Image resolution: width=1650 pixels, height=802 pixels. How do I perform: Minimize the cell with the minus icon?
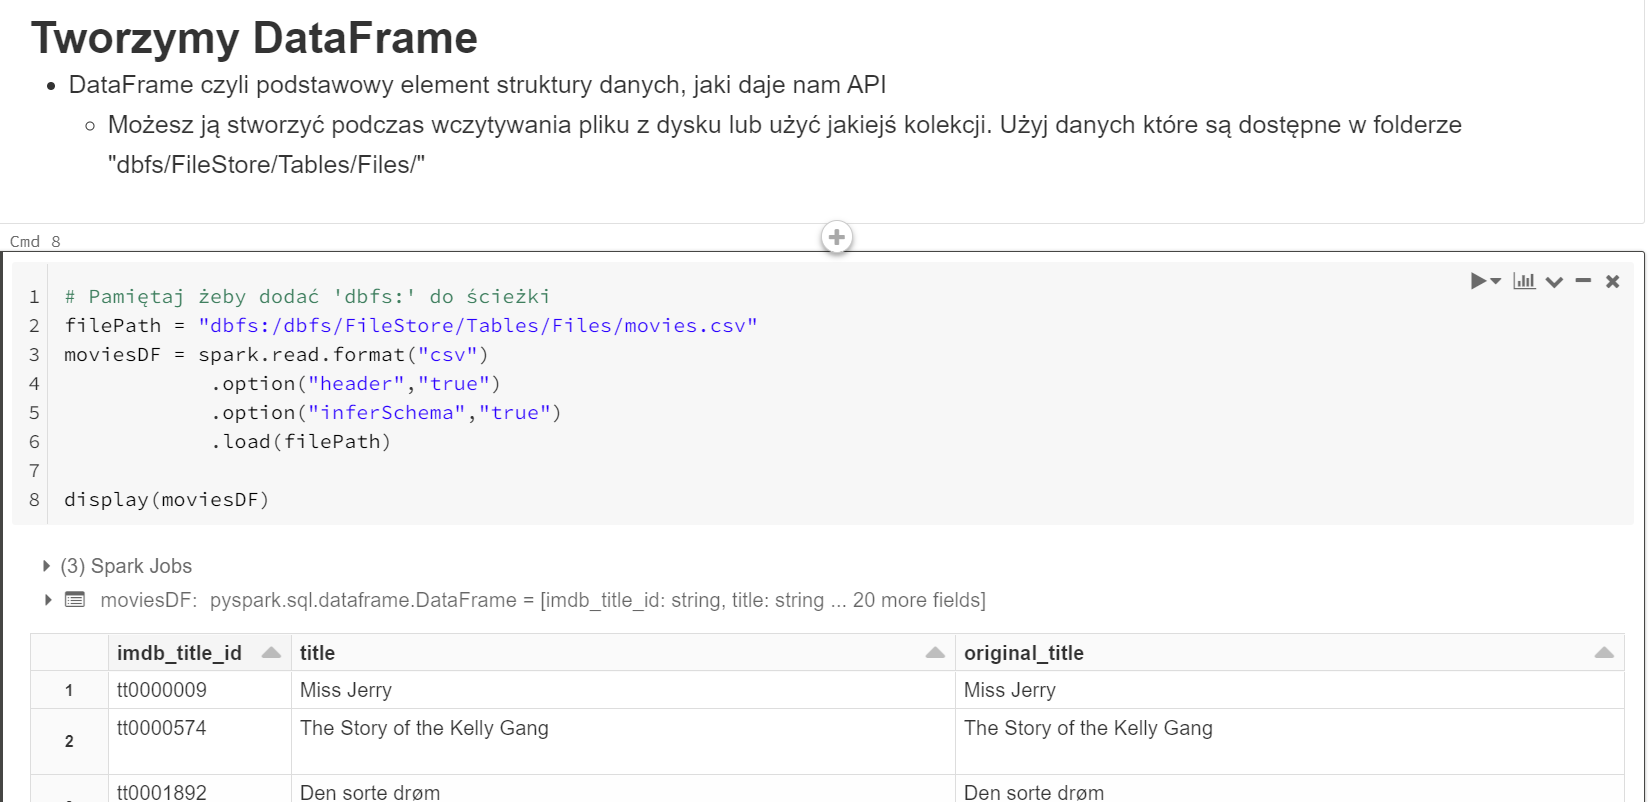coord(1583,281)
